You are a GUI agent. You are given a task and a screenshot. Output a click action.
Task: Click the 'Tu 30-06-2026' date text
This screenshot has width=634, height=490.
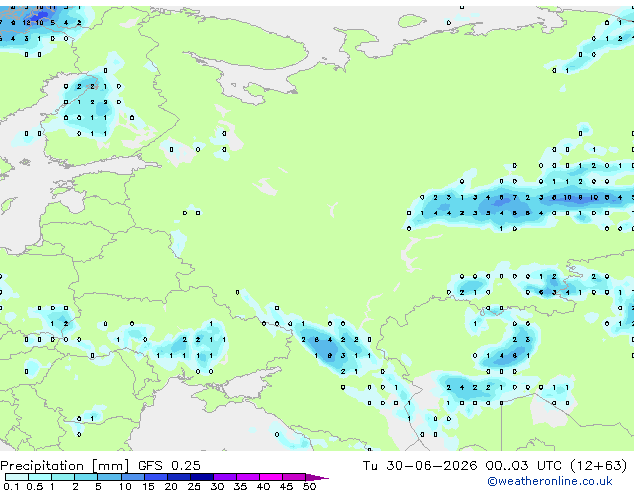[420, 465]
